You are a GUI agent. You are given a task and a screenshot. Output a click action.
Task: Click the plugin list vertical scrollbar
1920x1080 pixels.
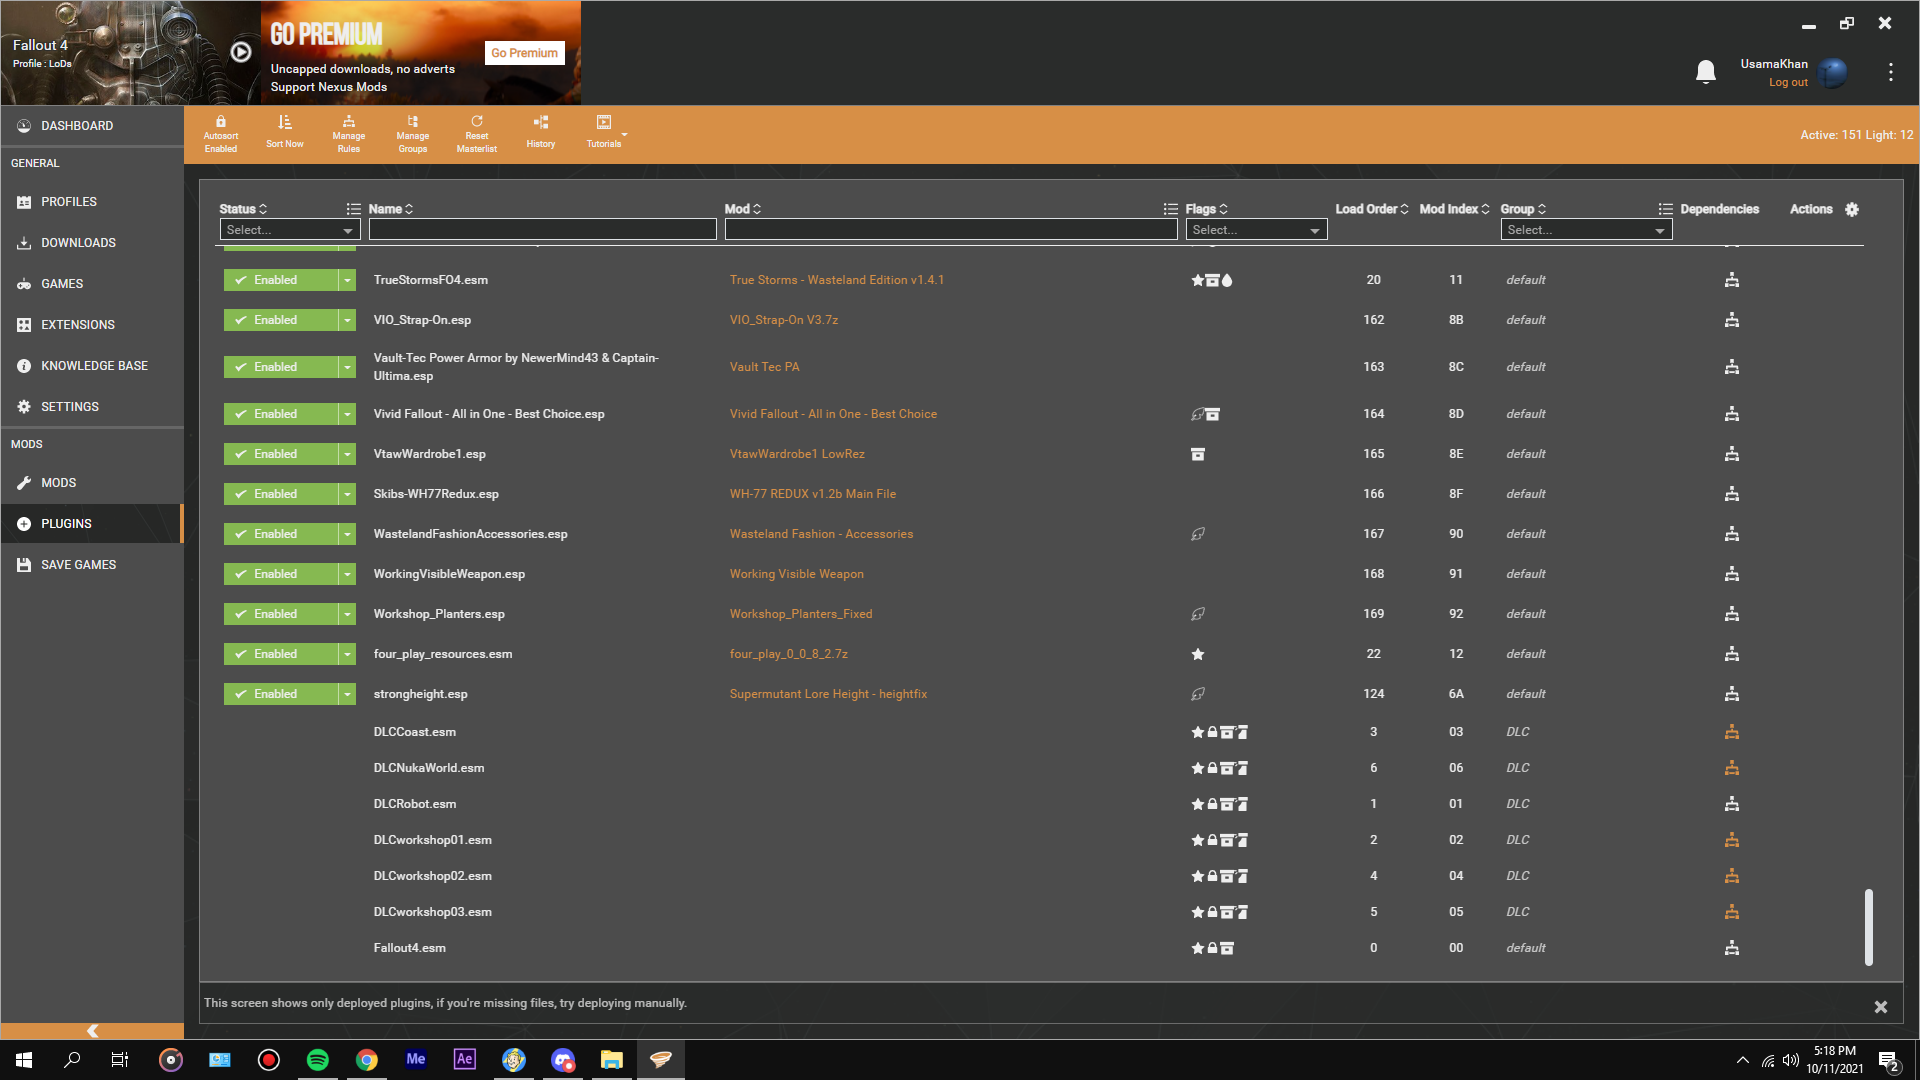1868,927
